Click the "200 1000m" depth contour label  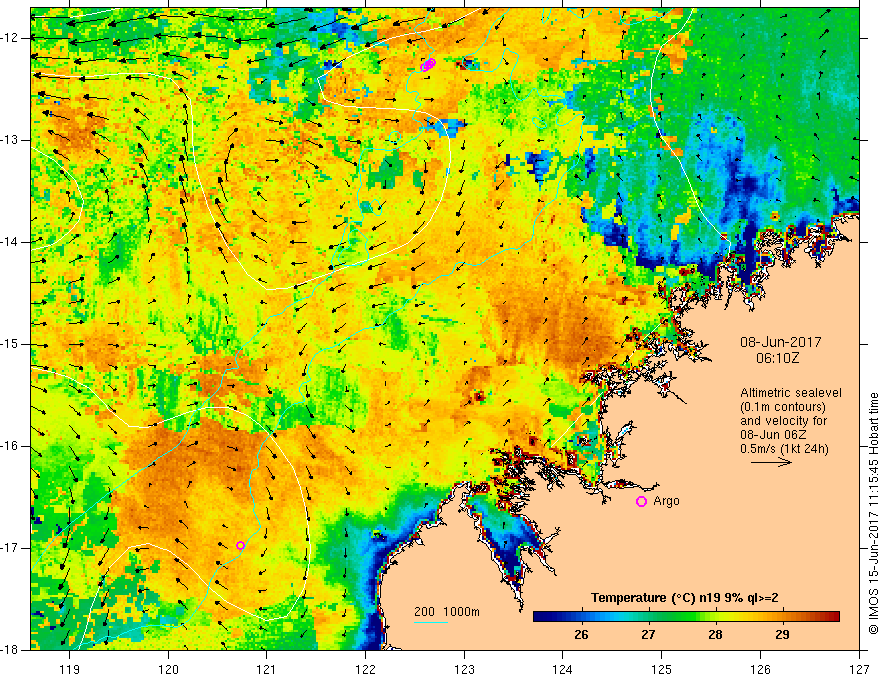(447, 612)
